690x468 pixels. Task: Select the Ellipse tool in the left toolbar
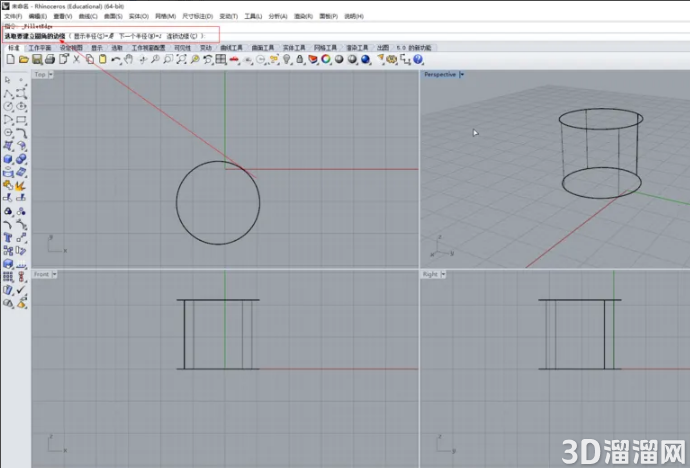click(21, 106)
